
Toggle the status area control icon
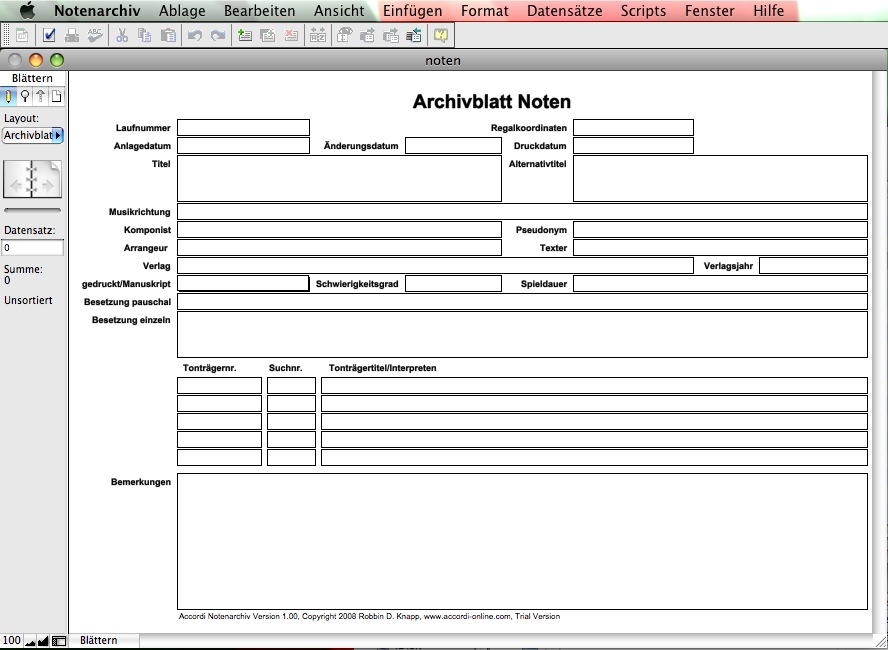click(x=59, y=641)
